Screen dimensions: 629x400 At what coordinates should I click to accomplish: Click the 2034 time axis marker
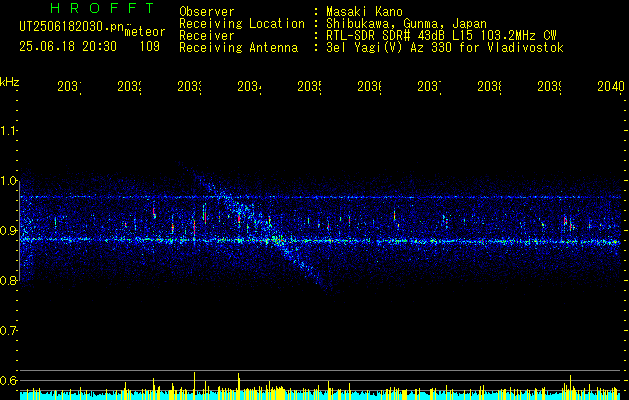(x=250, y=86)
